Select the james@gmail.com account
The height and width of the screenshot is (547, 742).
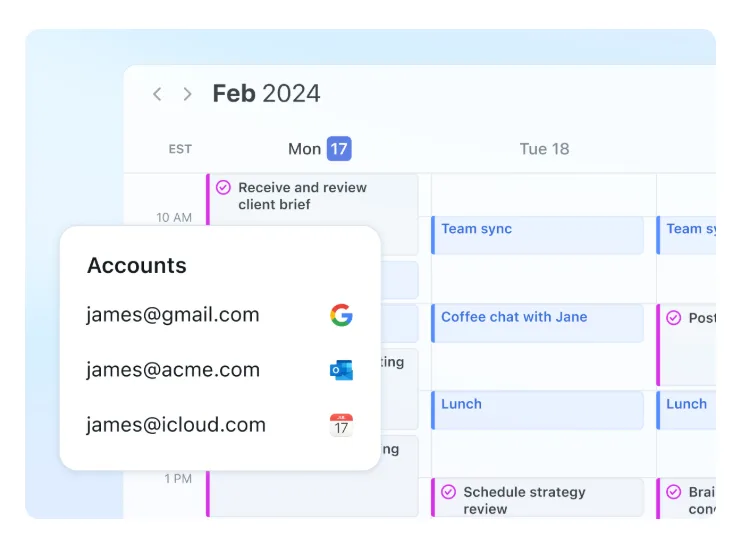[x=173, y=315]
